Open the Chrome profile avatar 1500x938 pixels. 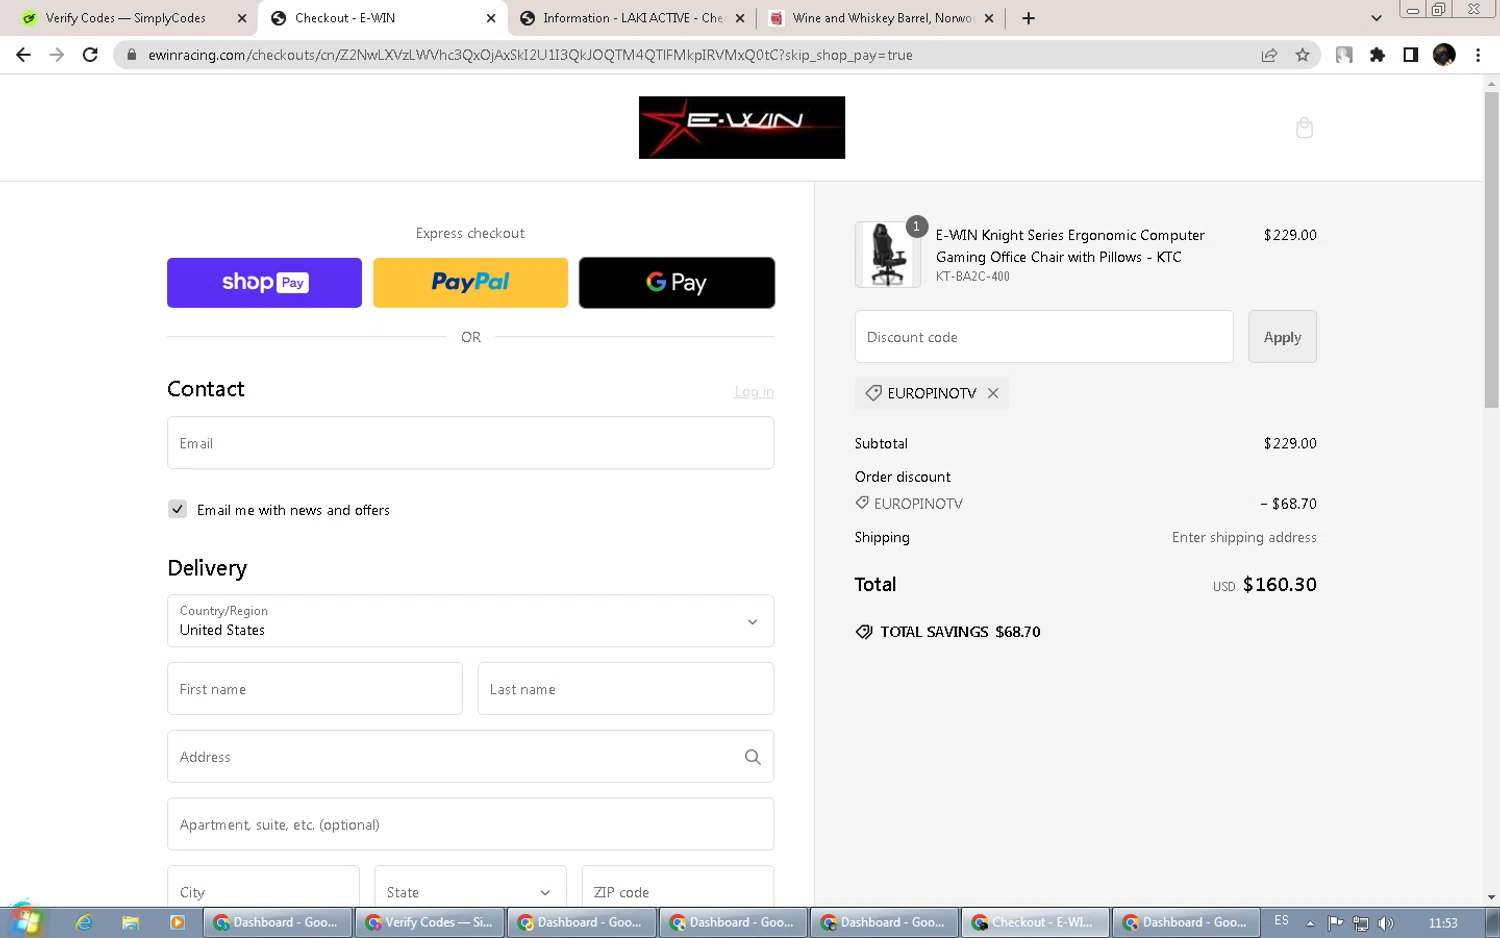[x=1444, y=55]
